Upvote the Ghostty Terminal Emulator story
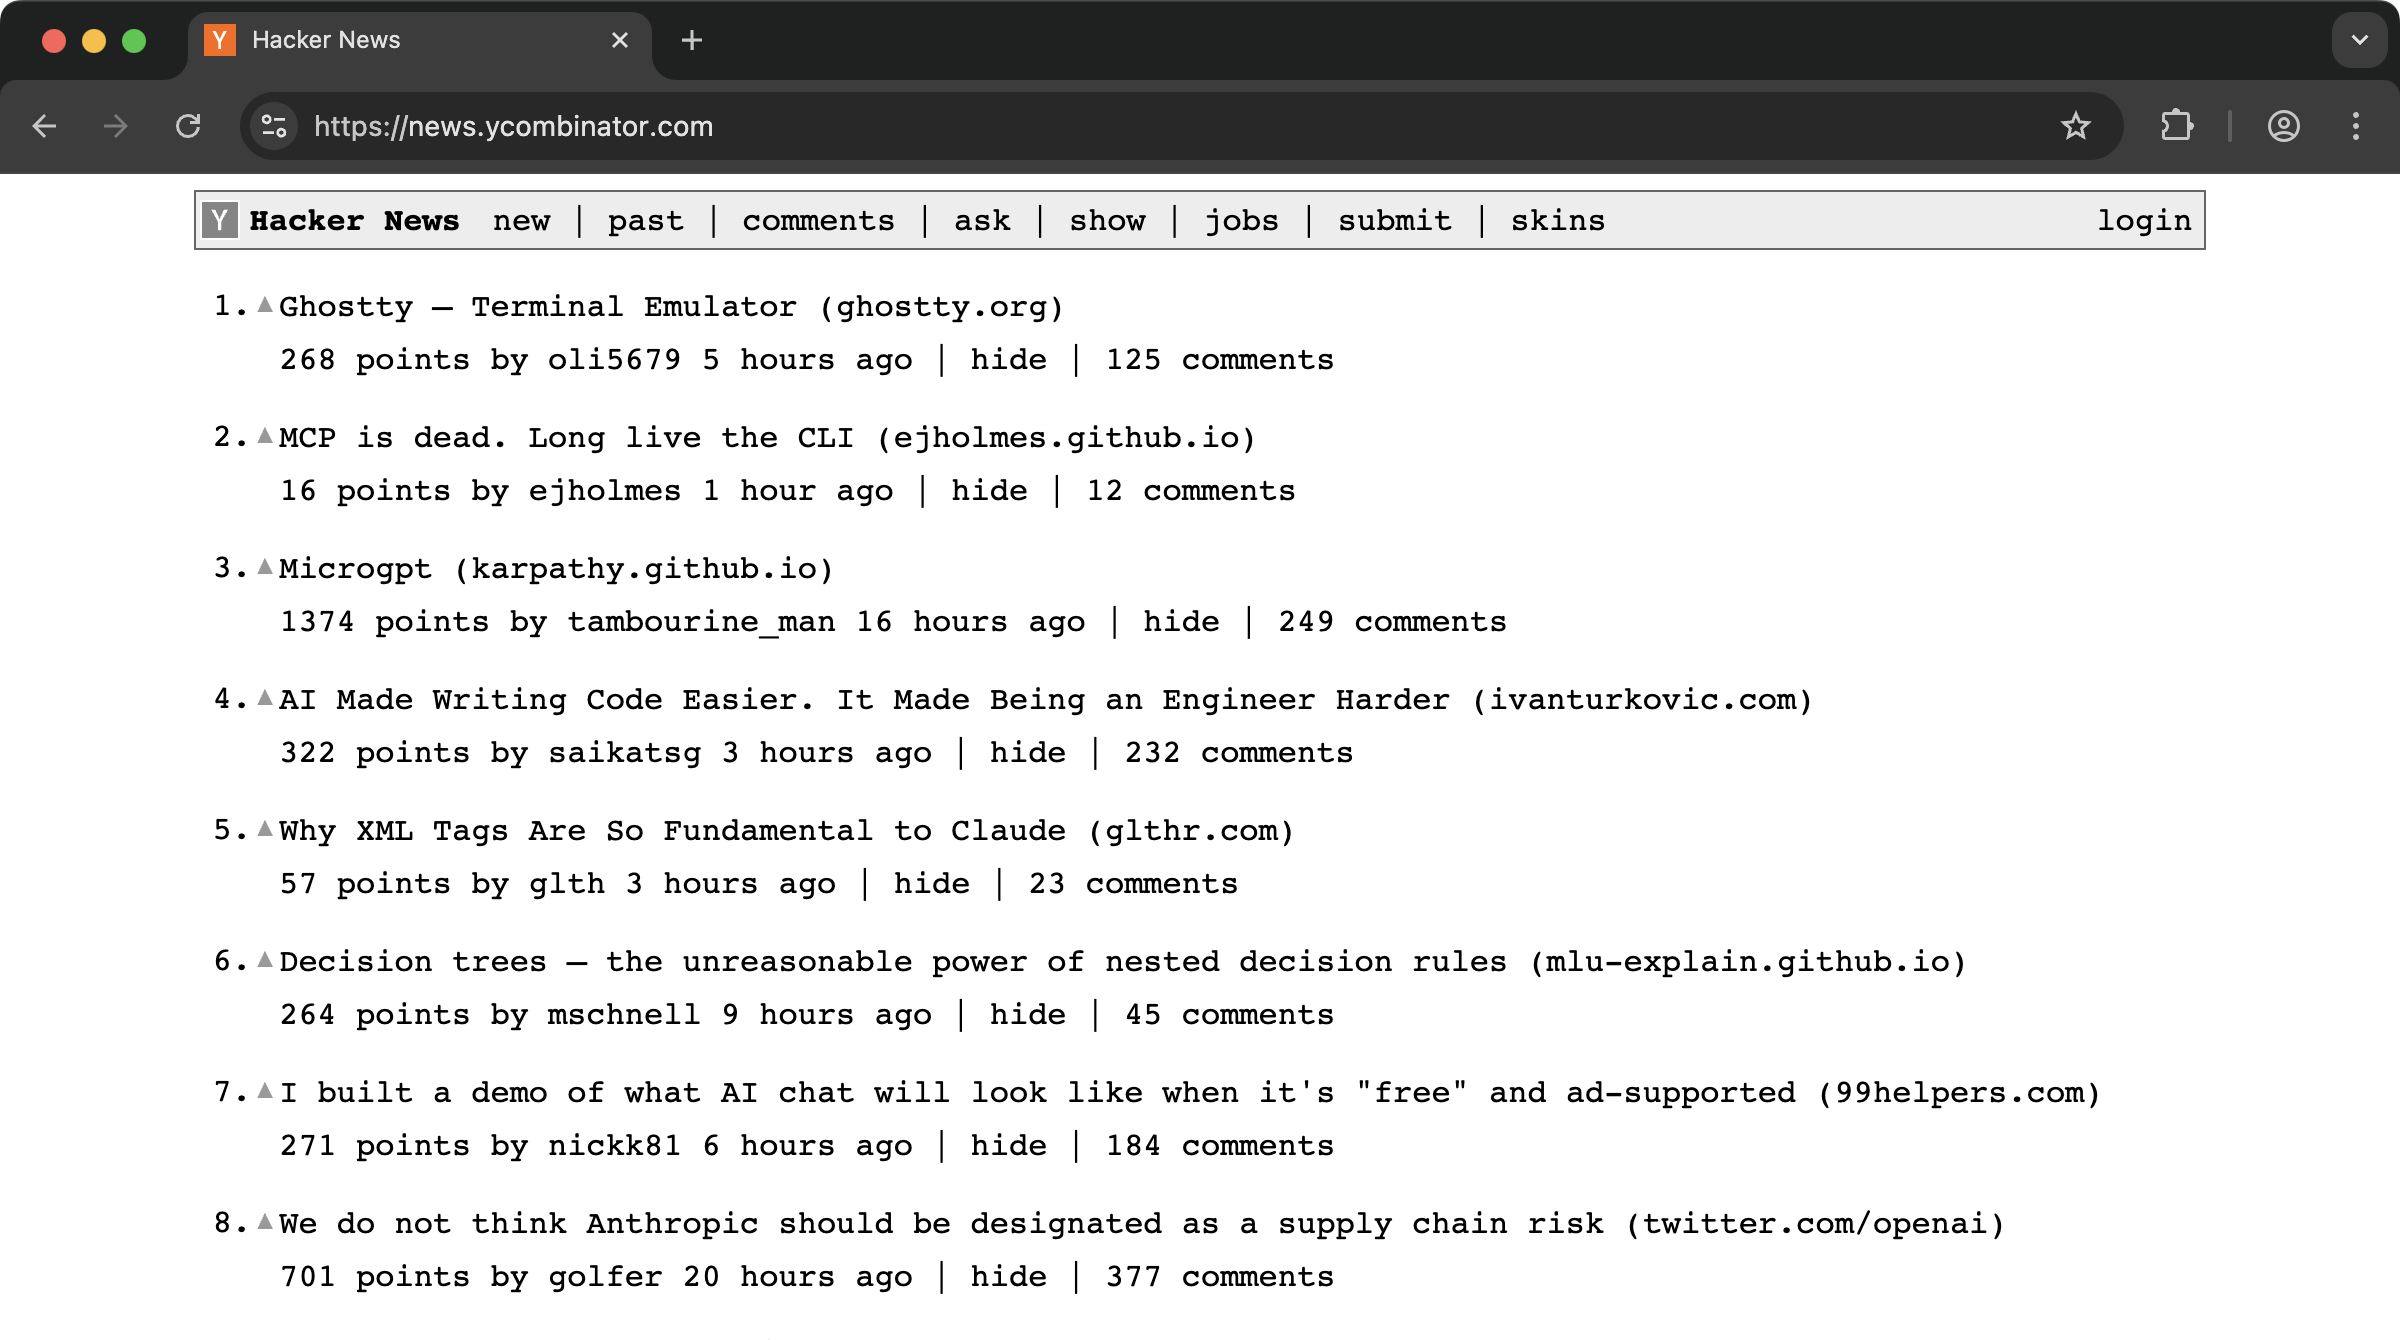This screenshot has height=1340, width=2400. 265,305
